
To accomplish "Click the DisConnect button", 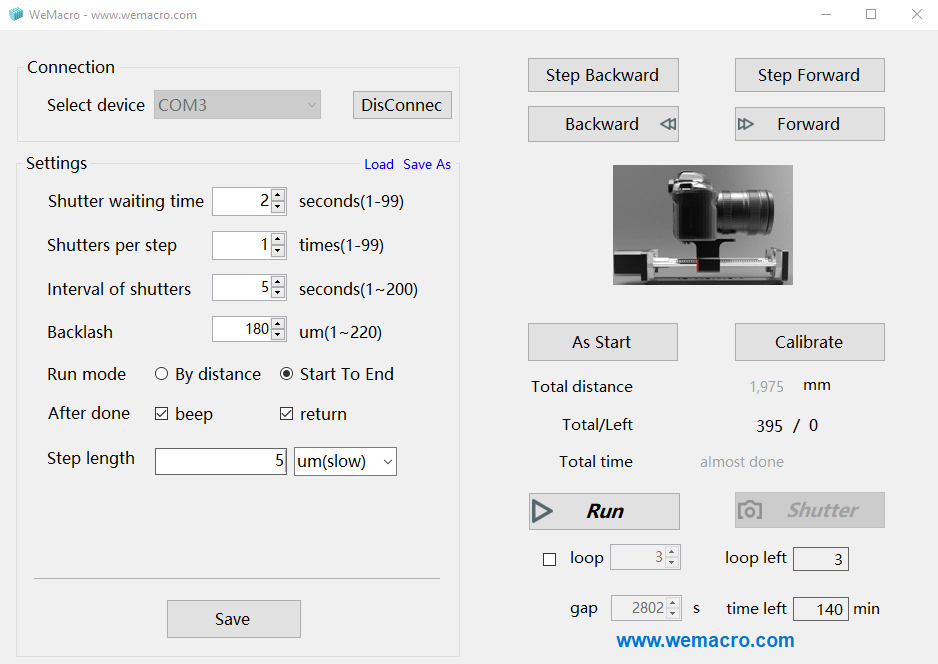I will point(402,105).
